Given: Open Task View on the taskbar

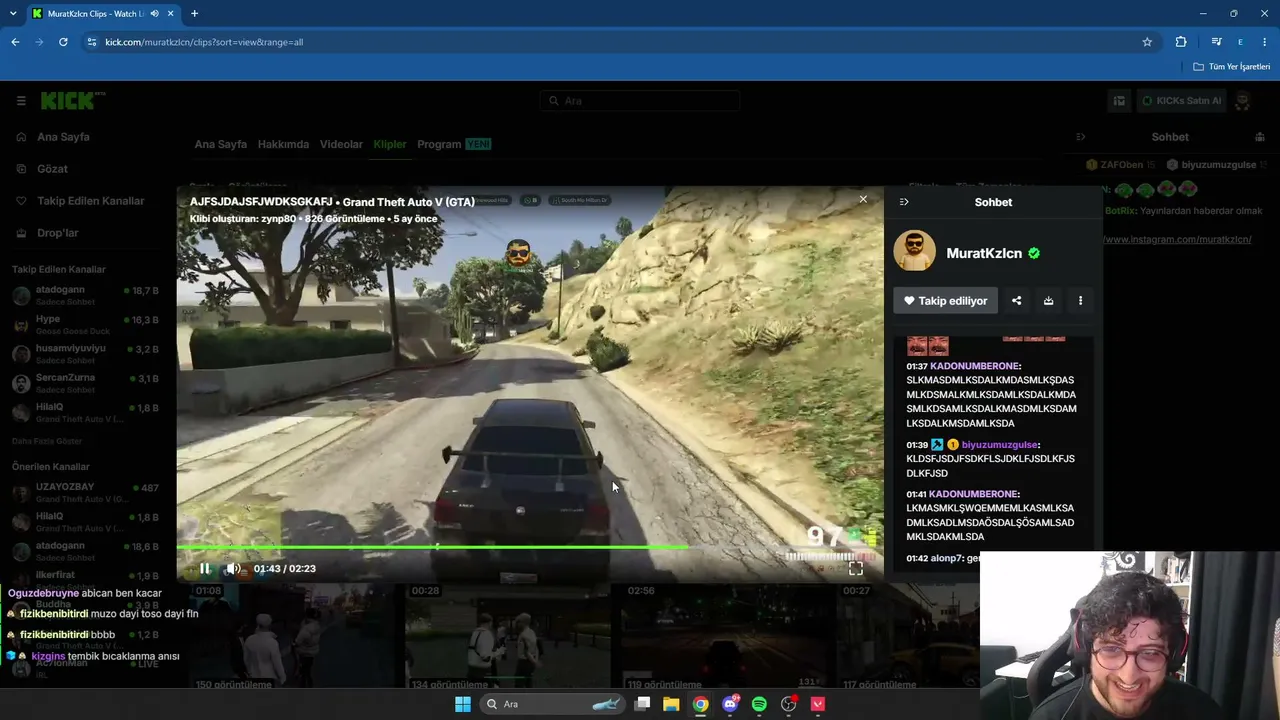Looking at the screenshot, I should coord(643,704).
